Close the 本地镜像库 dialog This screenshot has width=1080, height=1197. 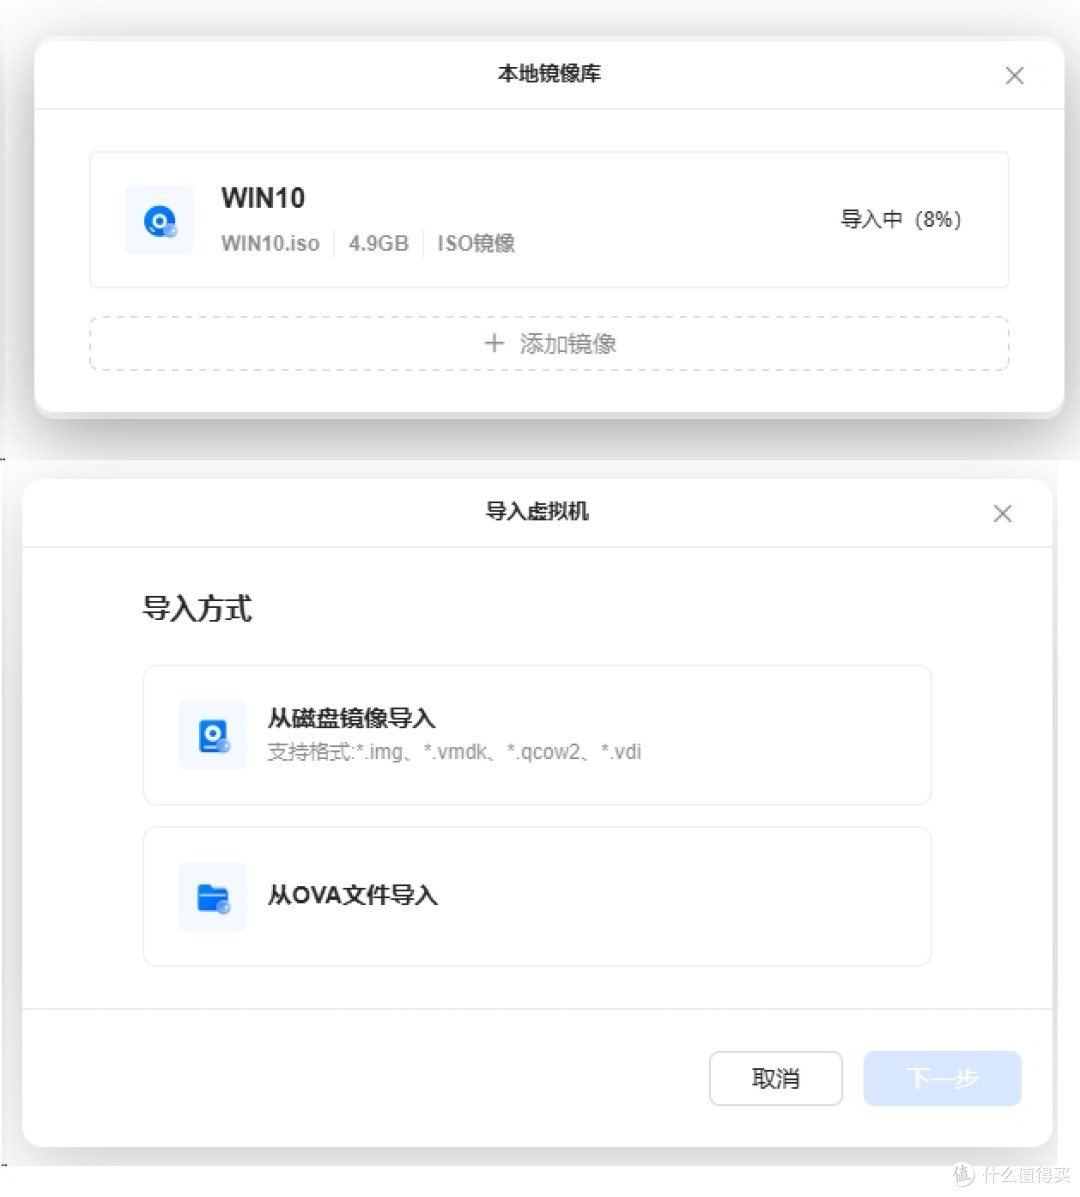point(1014,75)
